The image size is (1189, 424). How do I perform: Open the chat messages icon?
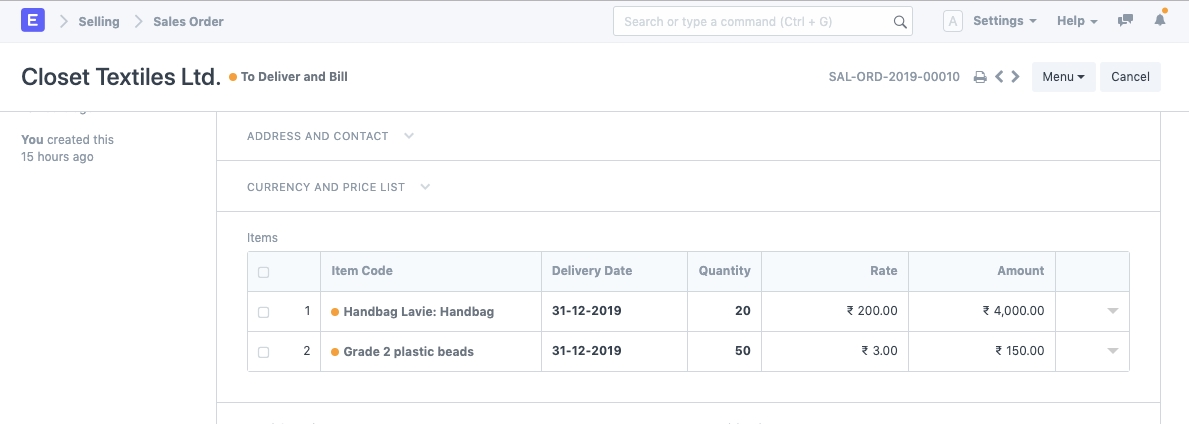(1126, 21)
